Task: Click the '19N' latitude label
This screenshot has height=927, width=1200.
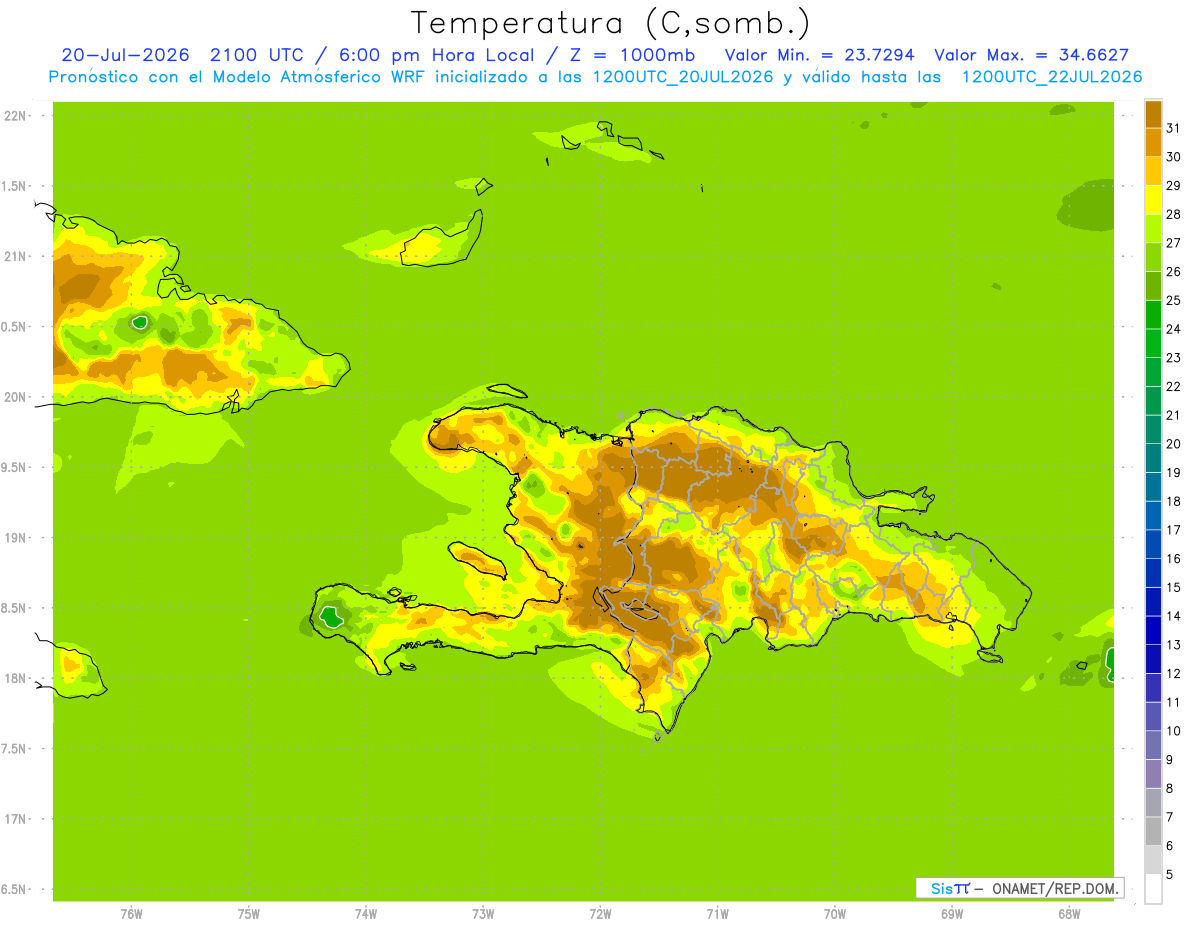Action: (15, 538)
